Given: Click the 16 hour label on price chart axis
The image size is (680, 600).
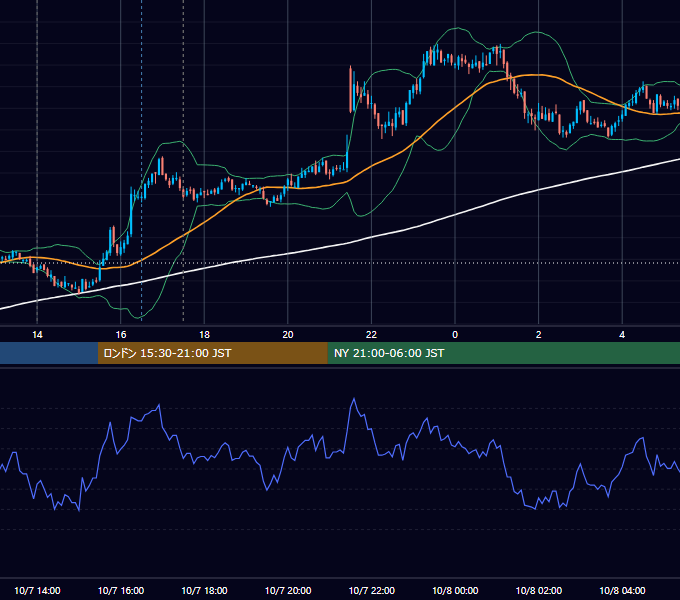Looking at the screenshot, I should [x=121, y=335].
